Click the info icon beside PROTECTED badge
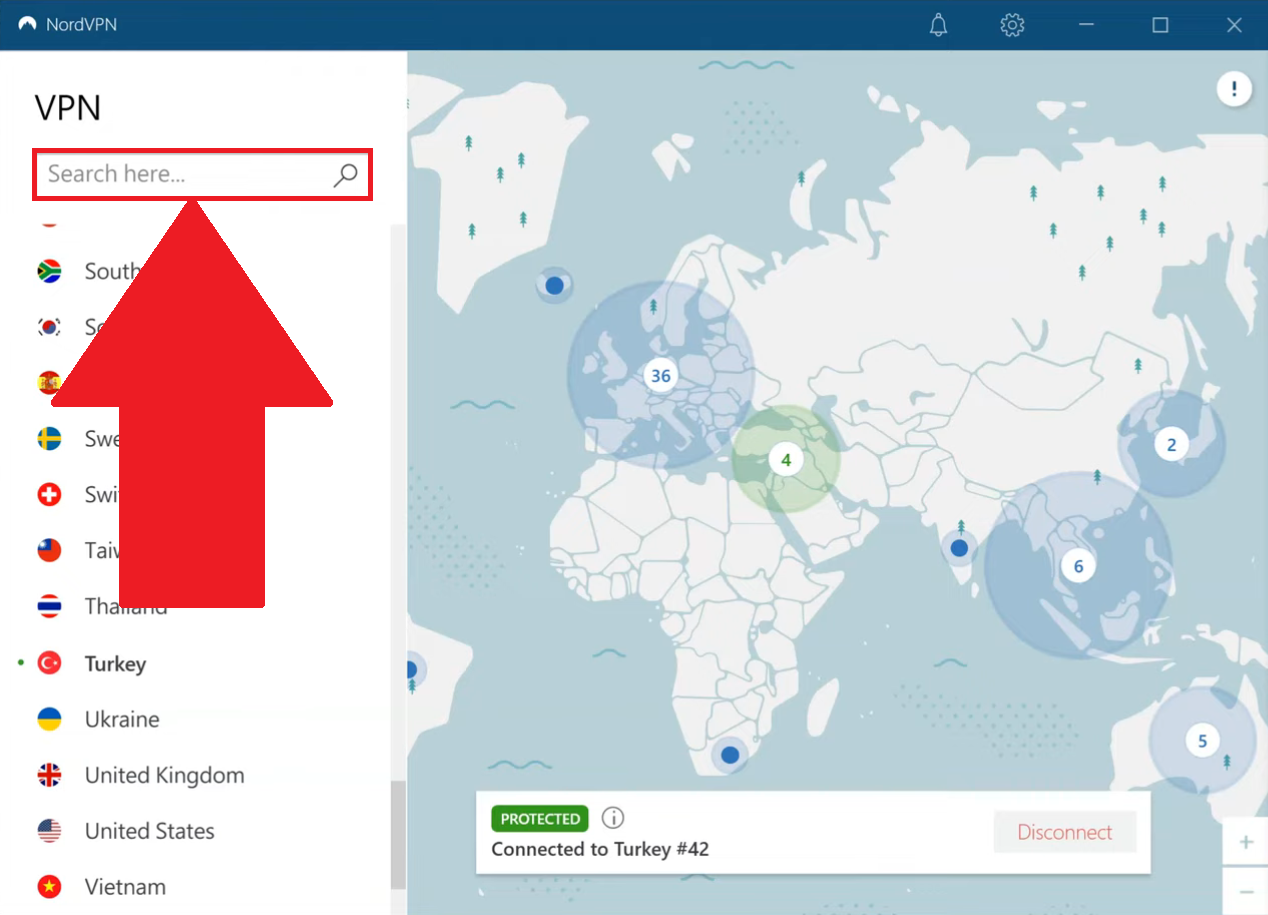This screenshot has height=915, width=1268. 613,818
